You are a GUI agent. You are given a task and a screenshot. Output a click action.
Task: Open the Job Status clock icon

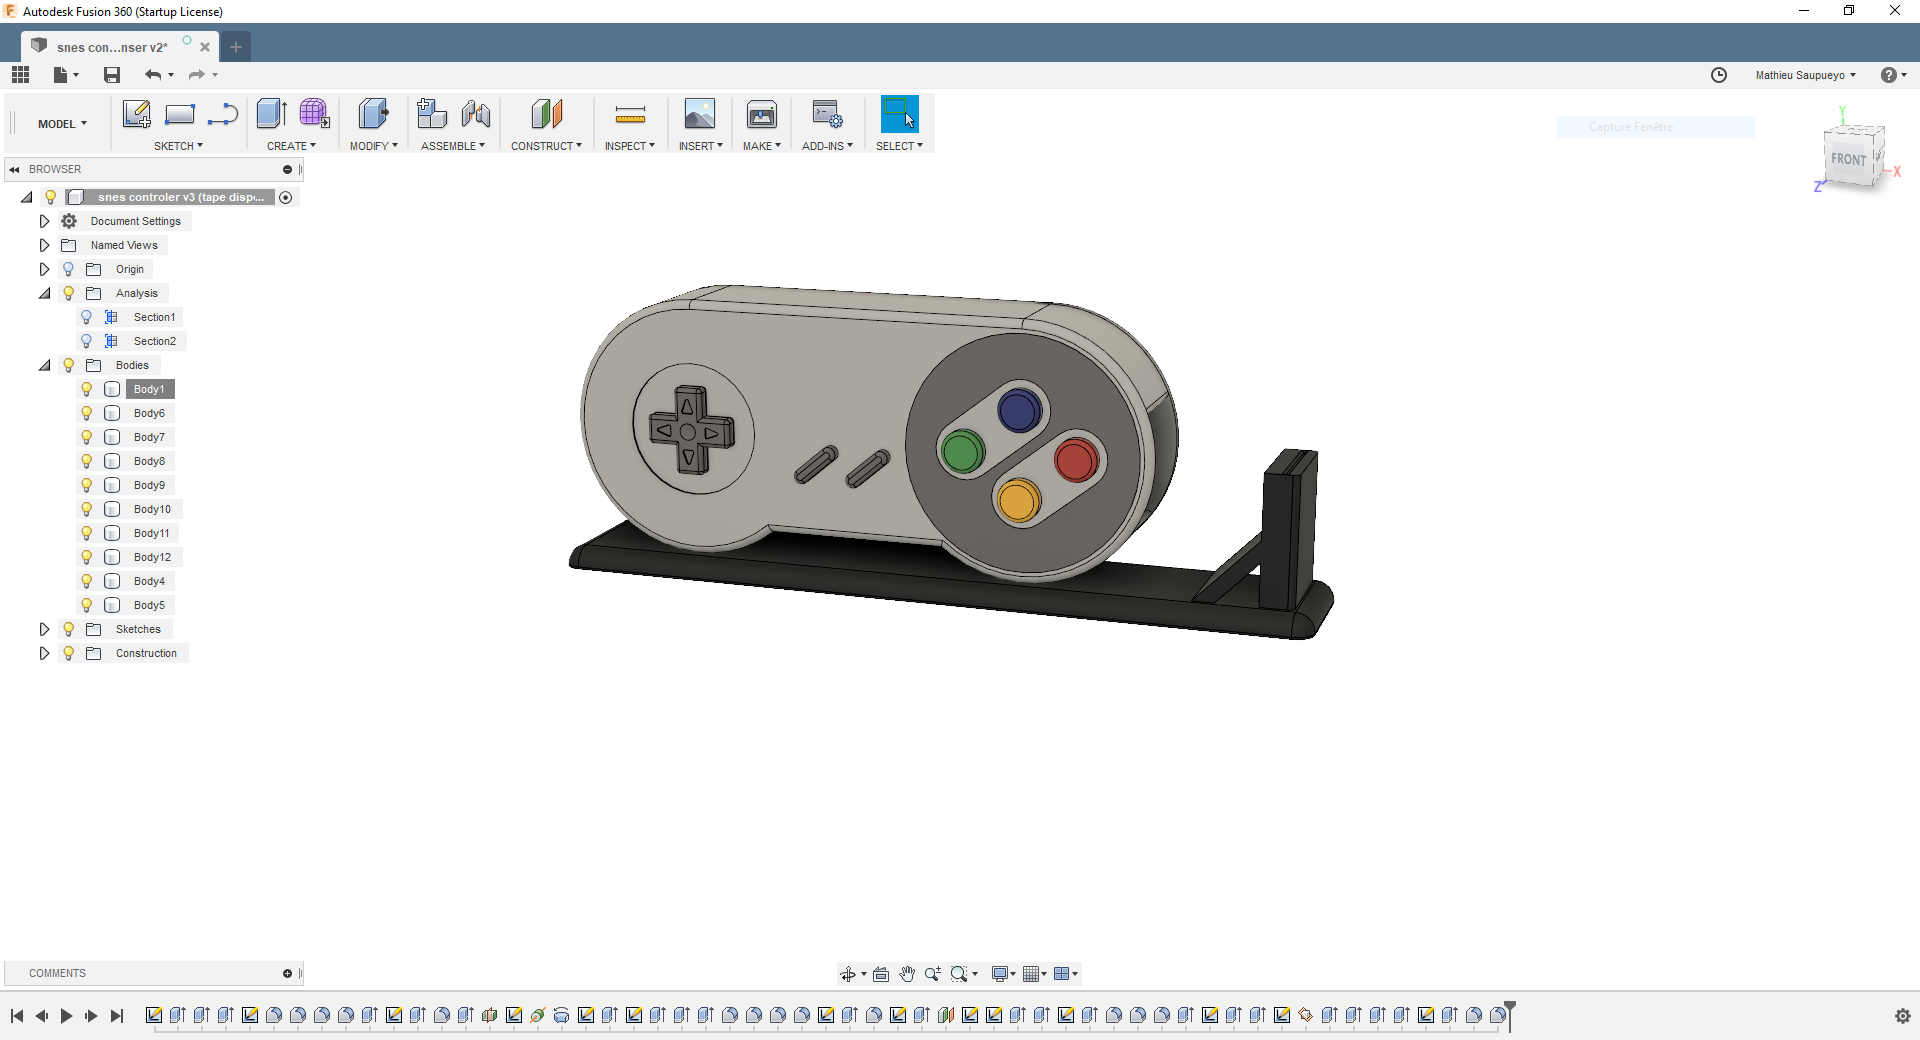pos(1719,75)
